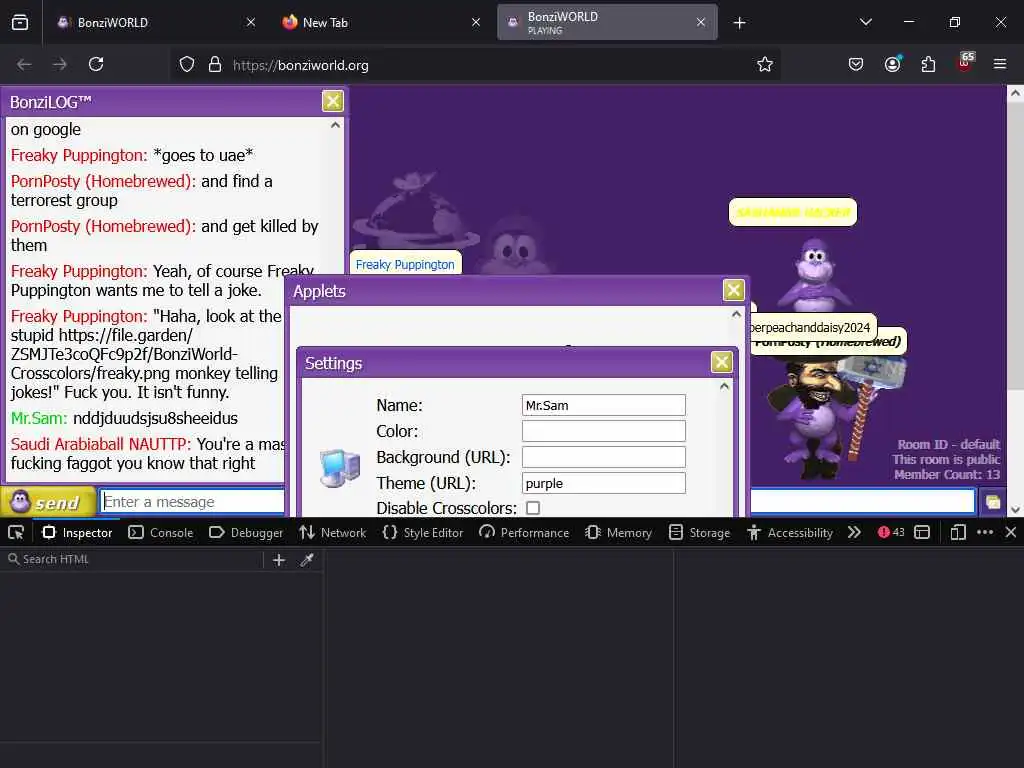Open the Debugger panel
This screenshot has height=768, width=1024.
point(246,532)
